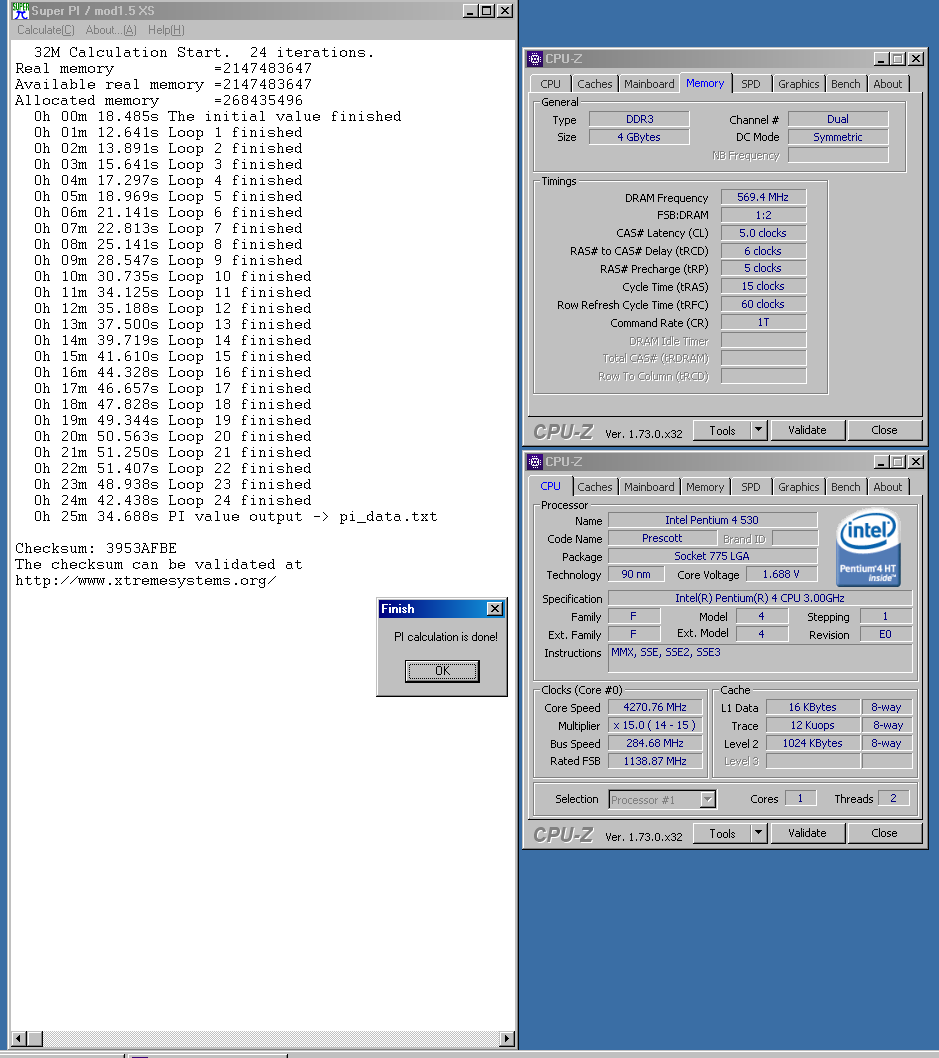Open Graphics tab in lower CPU-Z window
This screenshot has width=939, height=1058.
799,486
